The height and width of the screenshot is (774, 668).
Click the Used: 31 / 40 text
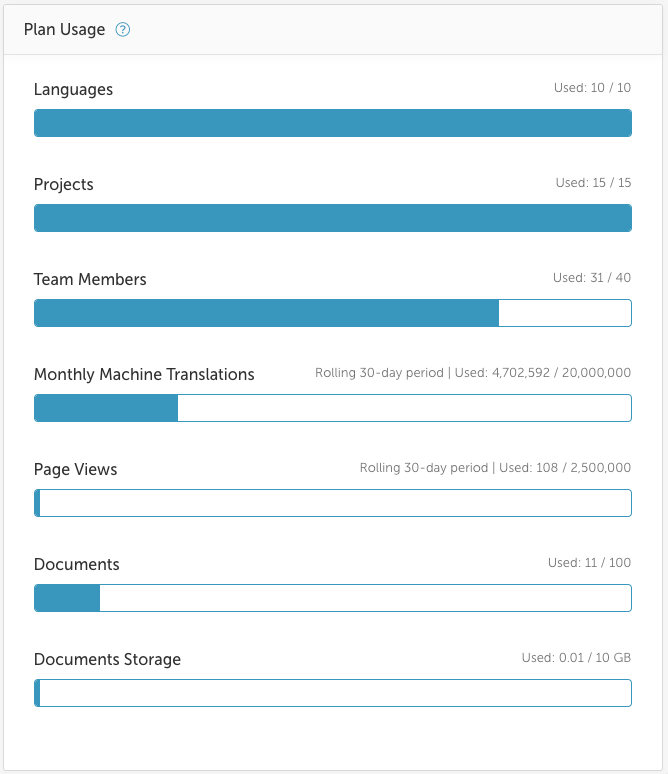click(592, 278)
